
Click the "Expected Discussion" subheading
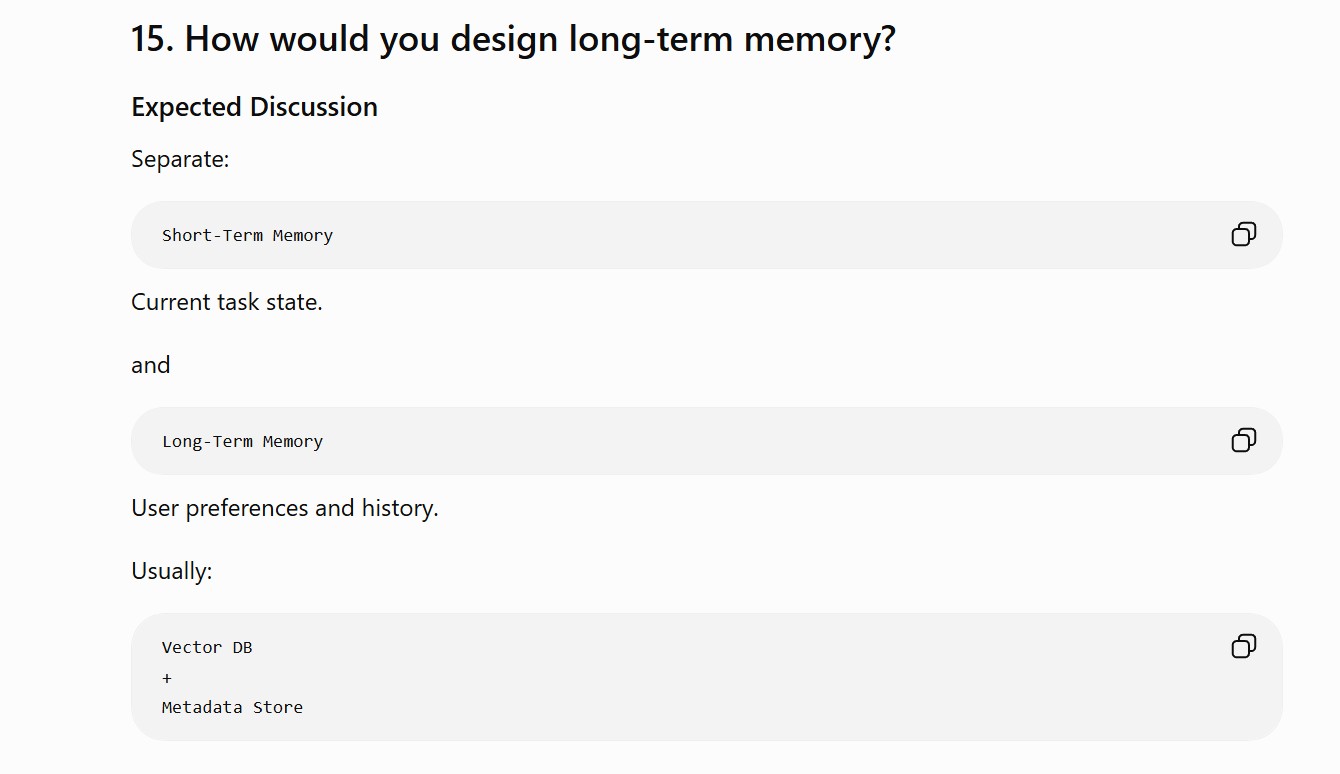(x=254, y=107)
